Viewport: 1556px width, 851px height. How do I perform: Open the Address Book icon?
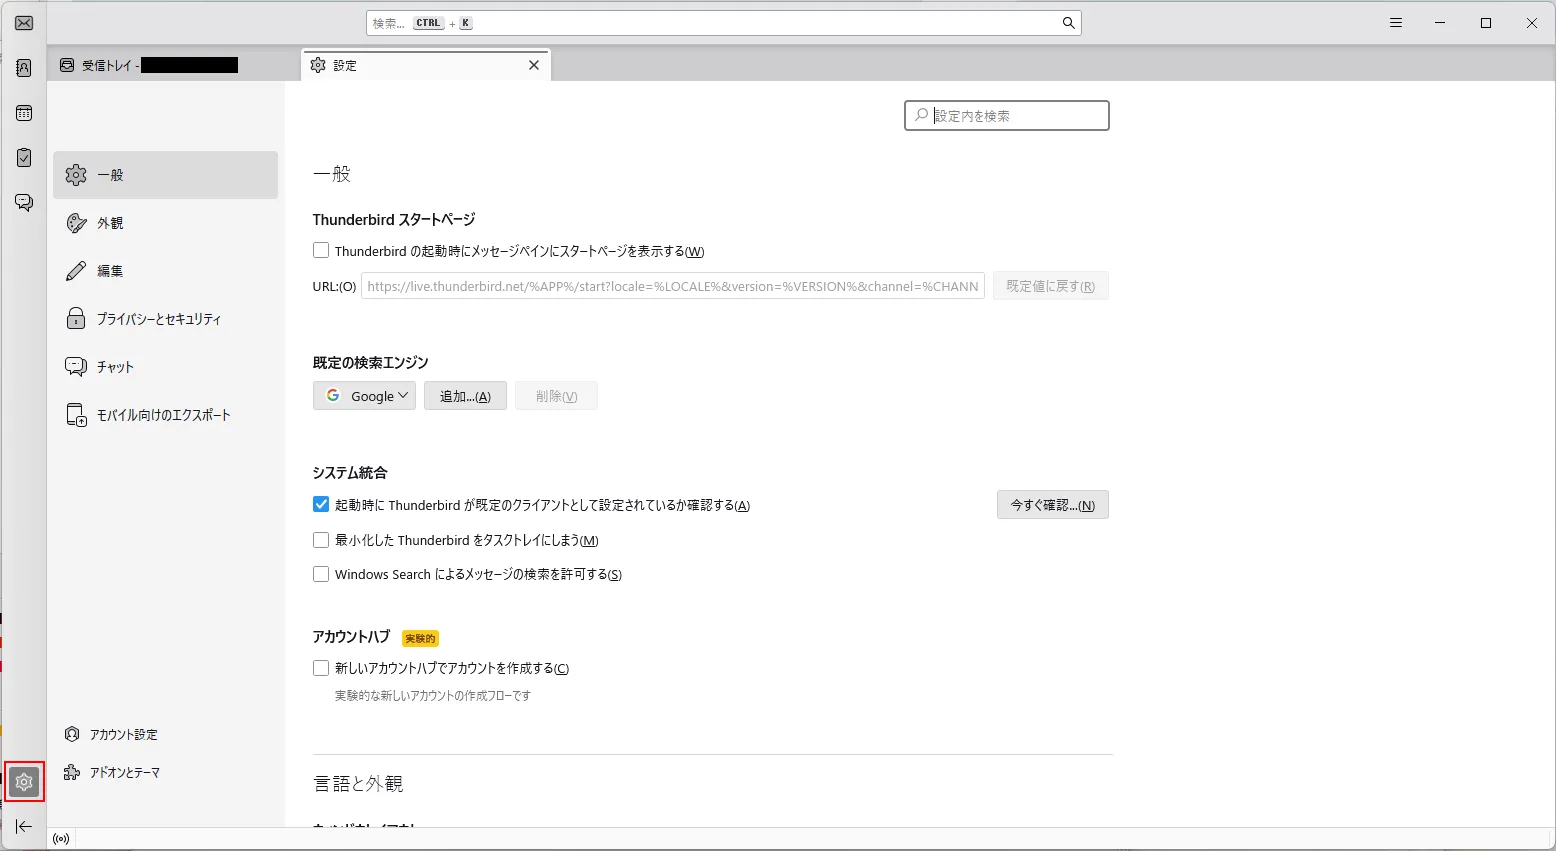(24, 68)
